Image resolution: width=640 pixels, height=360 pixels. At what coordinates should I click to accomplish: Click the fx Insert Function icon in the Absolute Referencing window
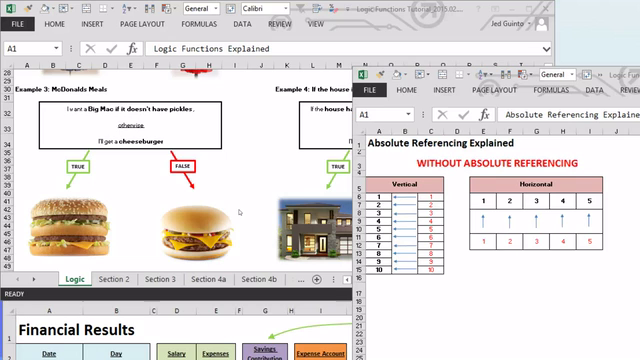tap(484, 115)
